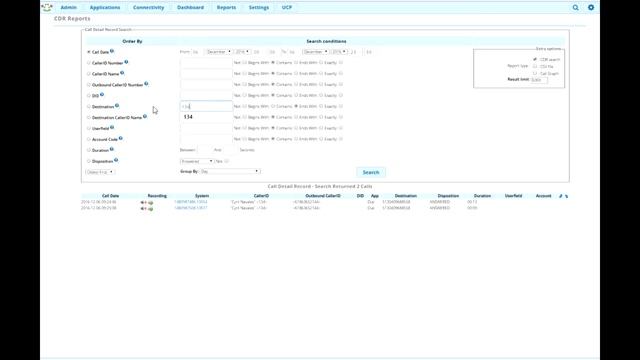
Task: Order results by Duration
Action: click(89, 150)
